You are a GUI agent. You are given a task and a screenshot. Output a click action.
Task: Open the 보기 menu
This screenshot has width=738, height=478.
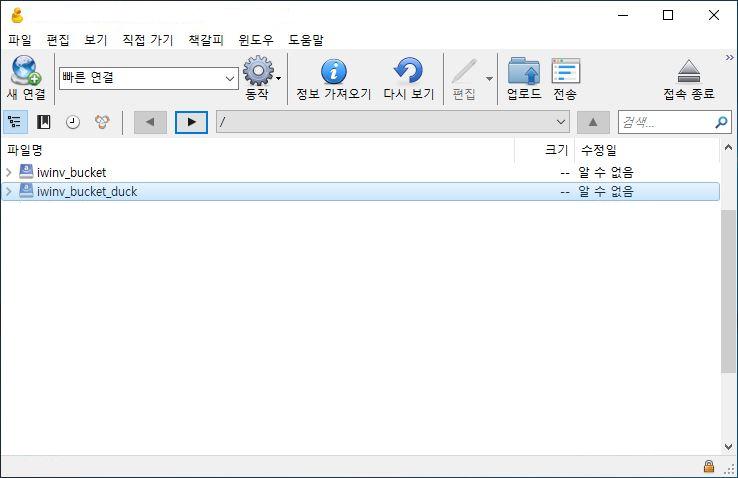(96, 40)
